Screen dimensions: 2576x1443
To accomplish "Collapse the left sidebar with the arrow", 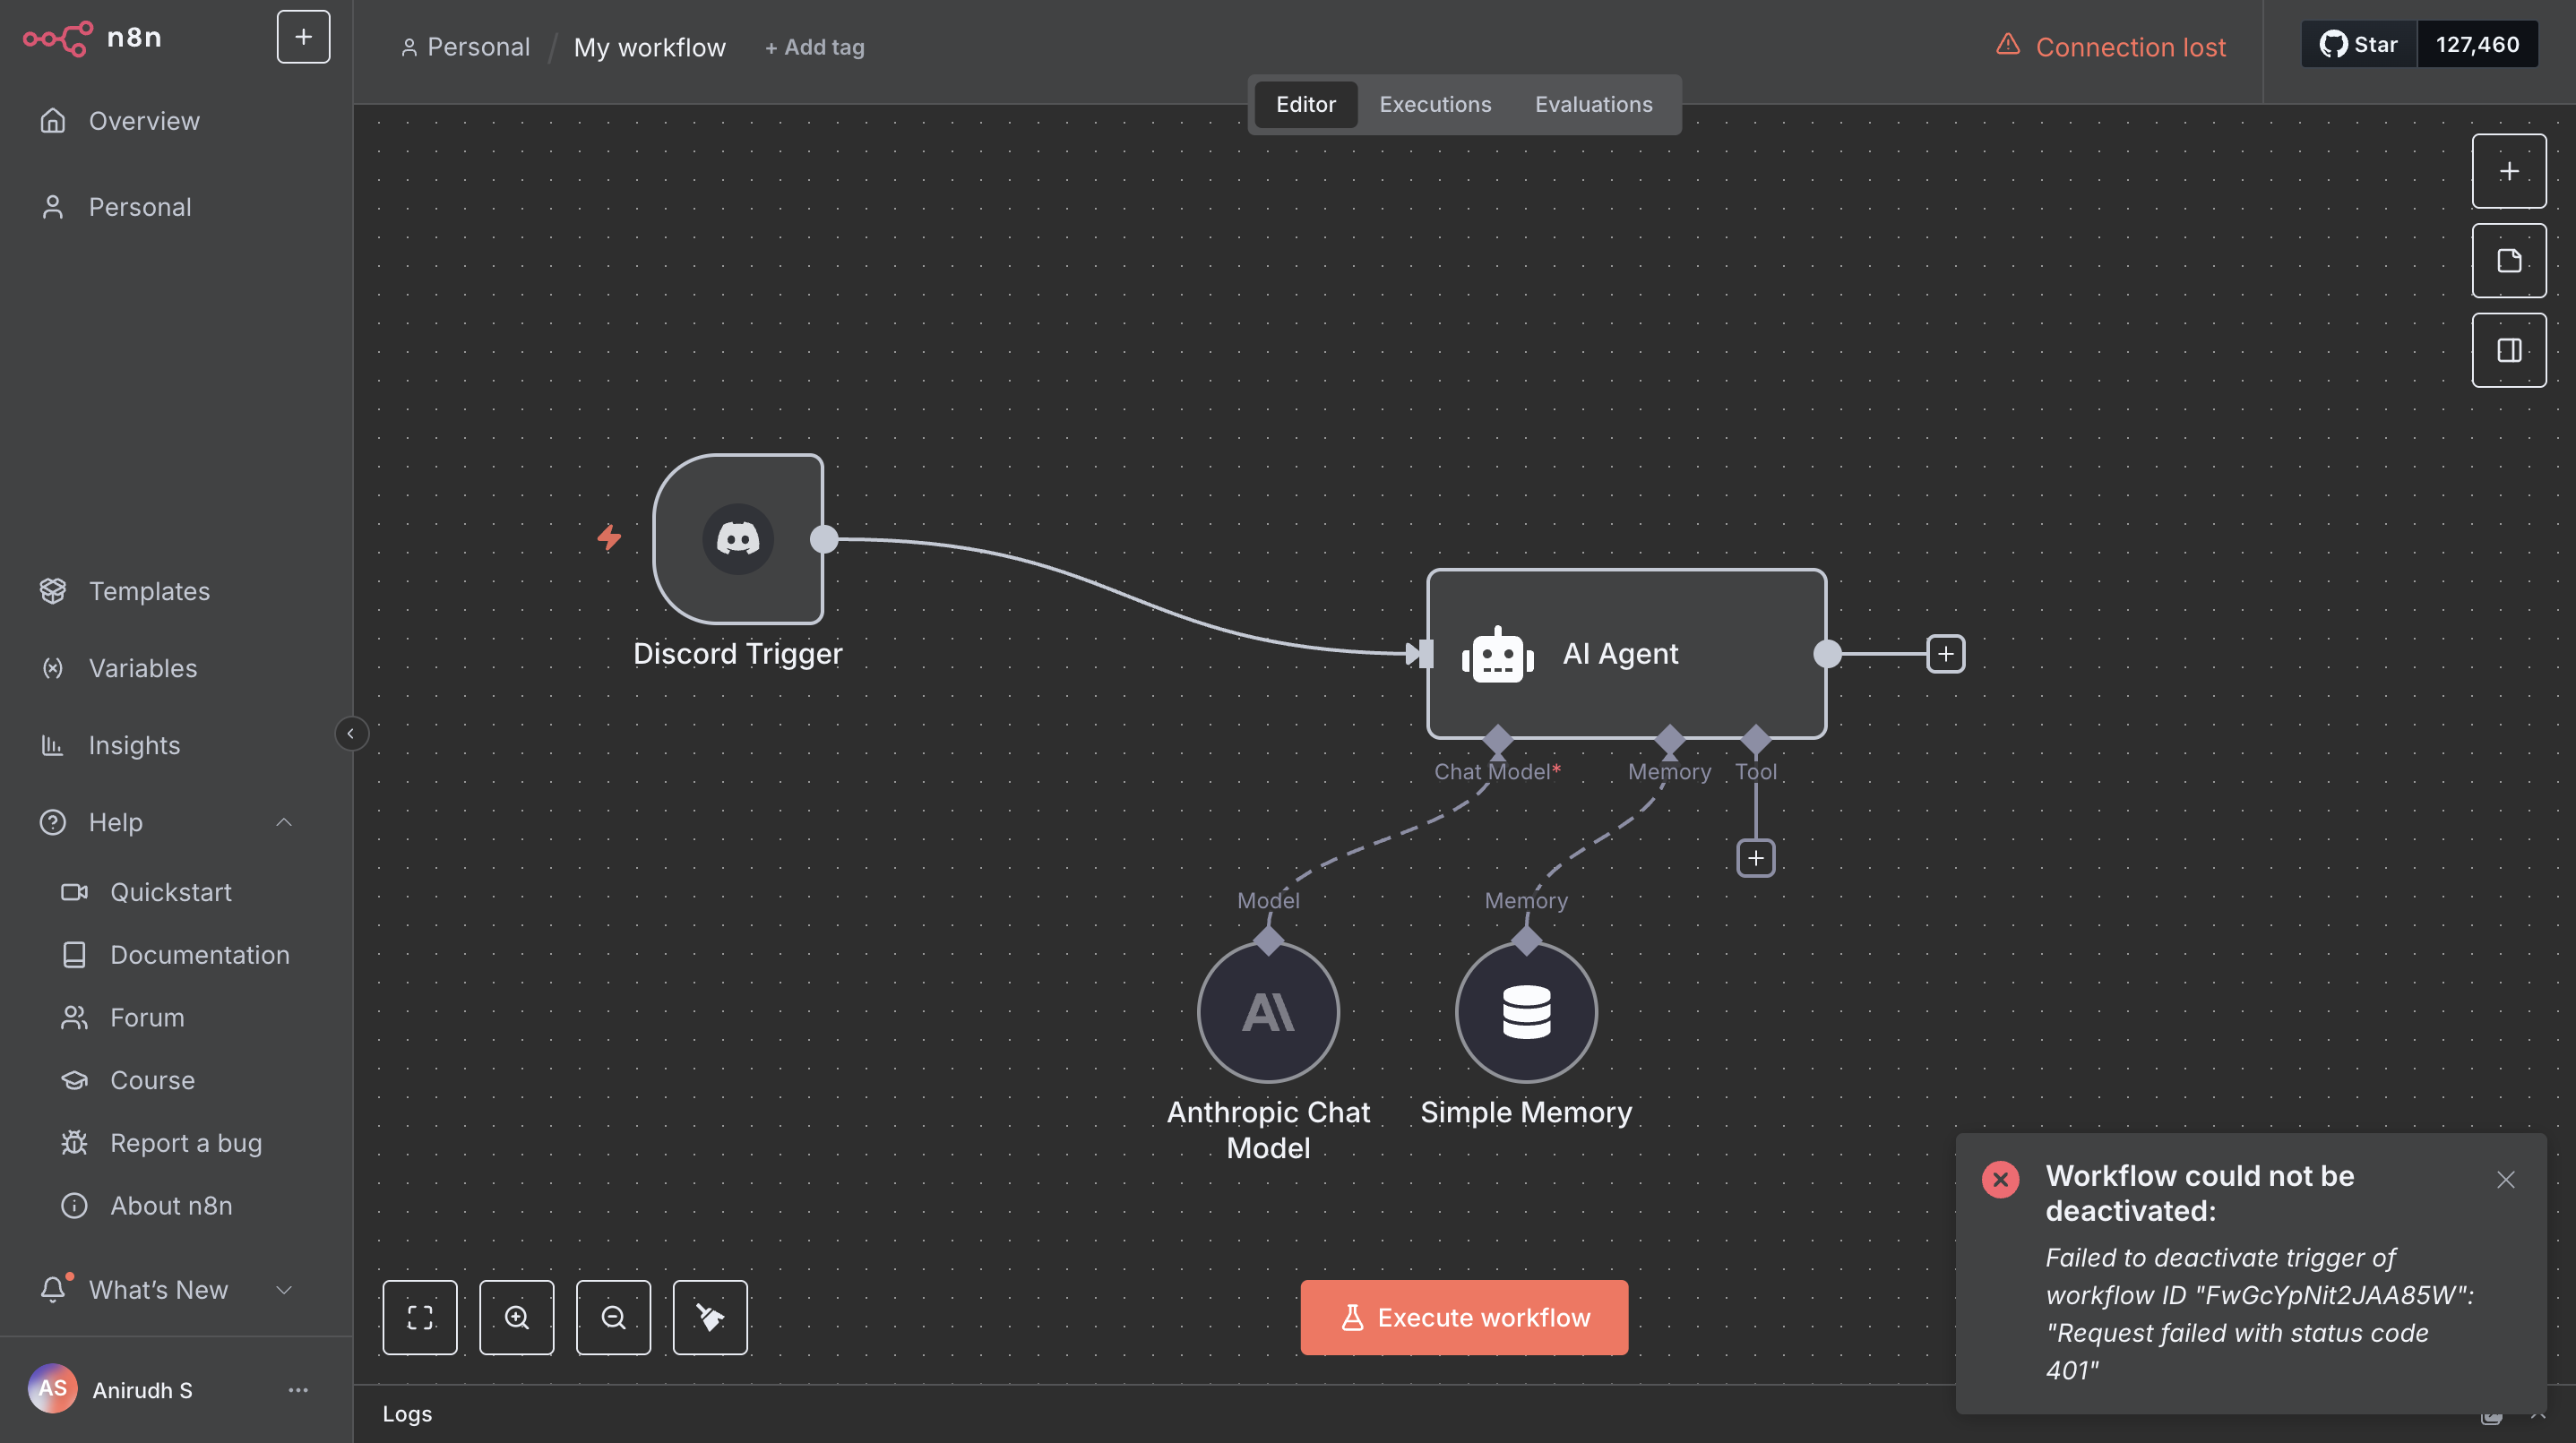I will [x=351, y=733].
